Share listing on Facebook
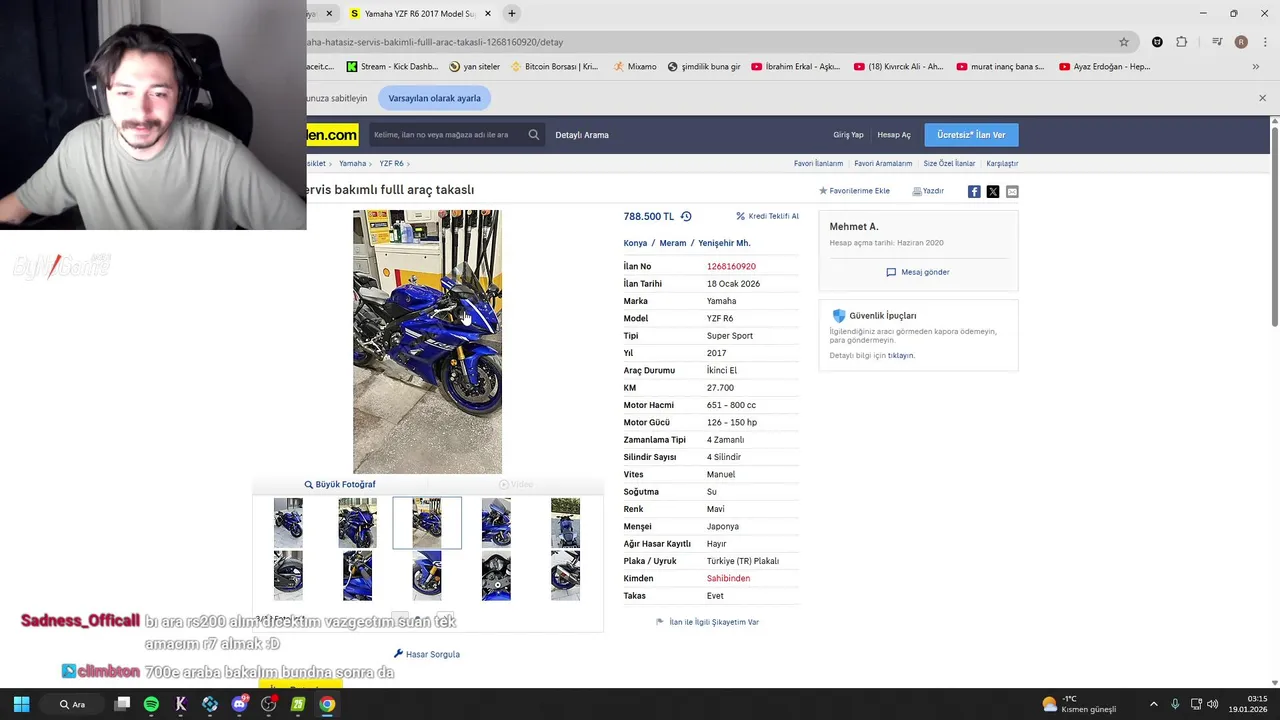This screenshot has height=720, width=1280. click(x=974, y=191)
